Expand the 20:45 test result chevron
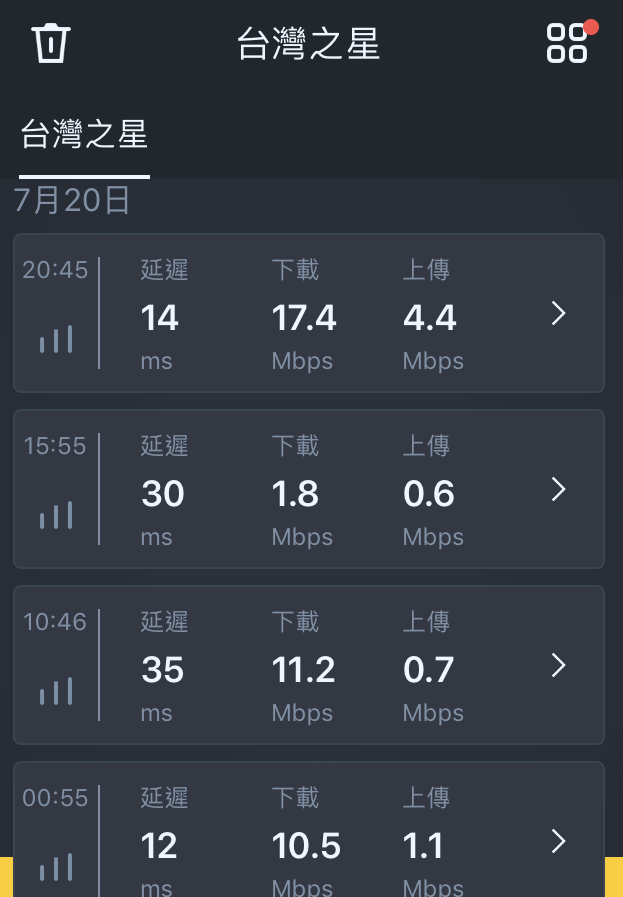 coord(558,313)
